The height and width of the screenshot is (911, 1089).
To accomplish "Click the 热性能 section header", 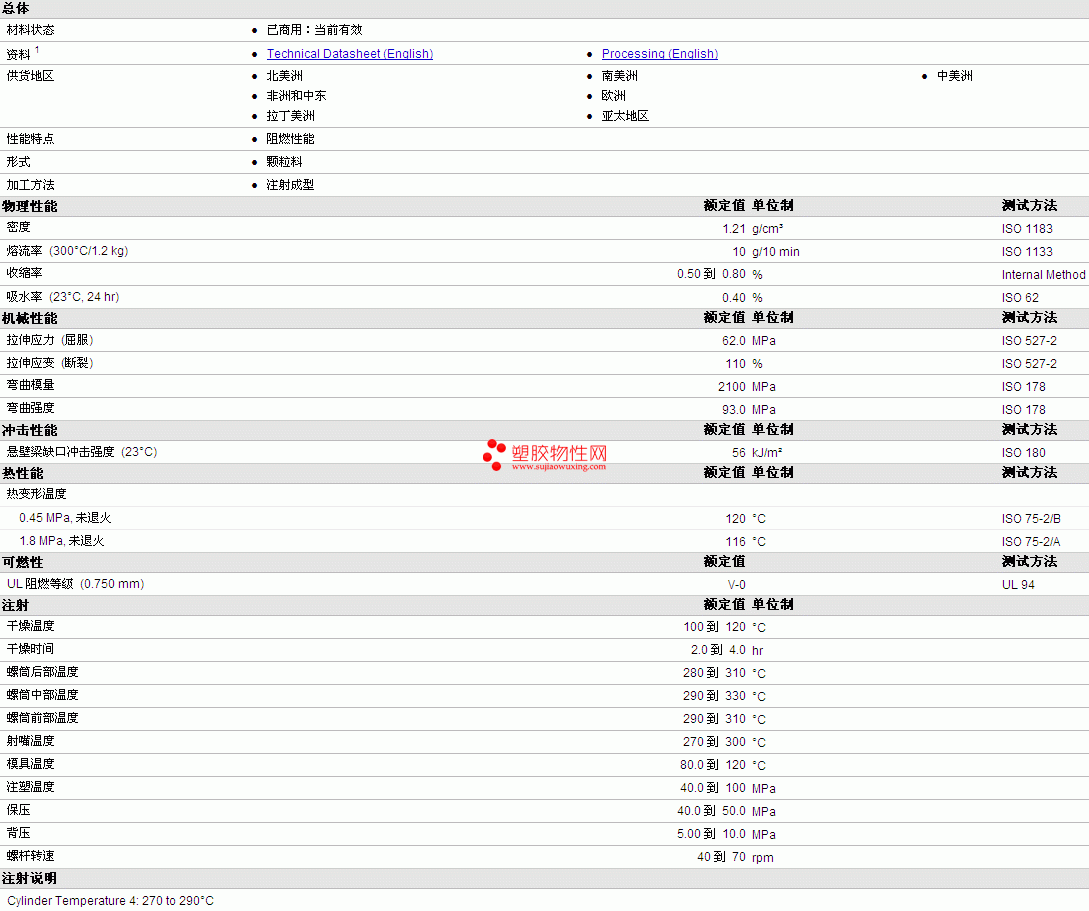I will point(23,474).
